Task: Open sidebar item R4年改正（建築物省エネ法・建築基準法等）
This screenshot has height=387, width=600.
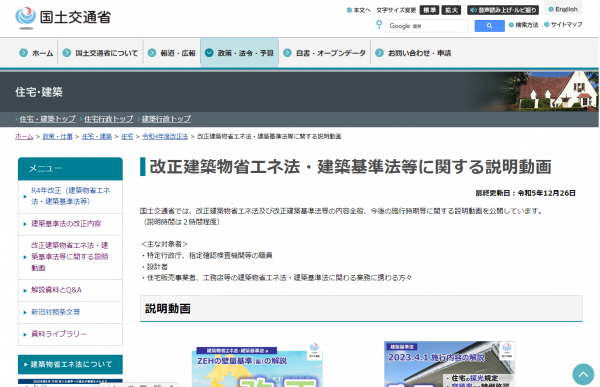Action: point(70,196)
